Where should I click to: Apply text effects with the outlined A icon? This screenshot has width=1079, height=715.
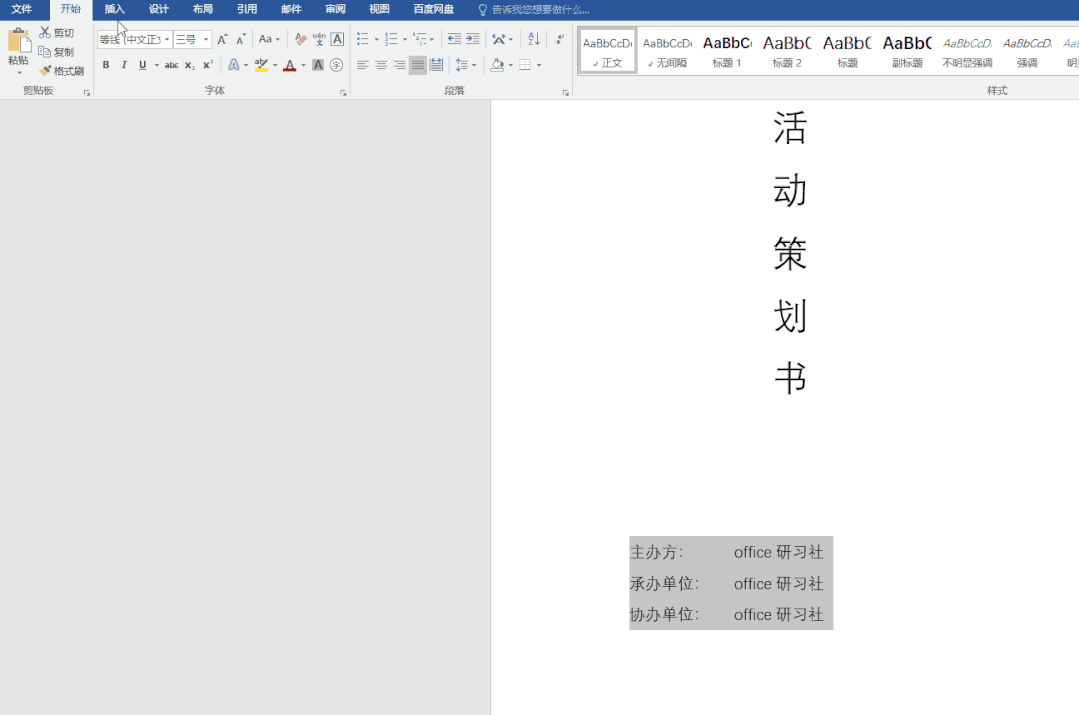coord(234,65)
